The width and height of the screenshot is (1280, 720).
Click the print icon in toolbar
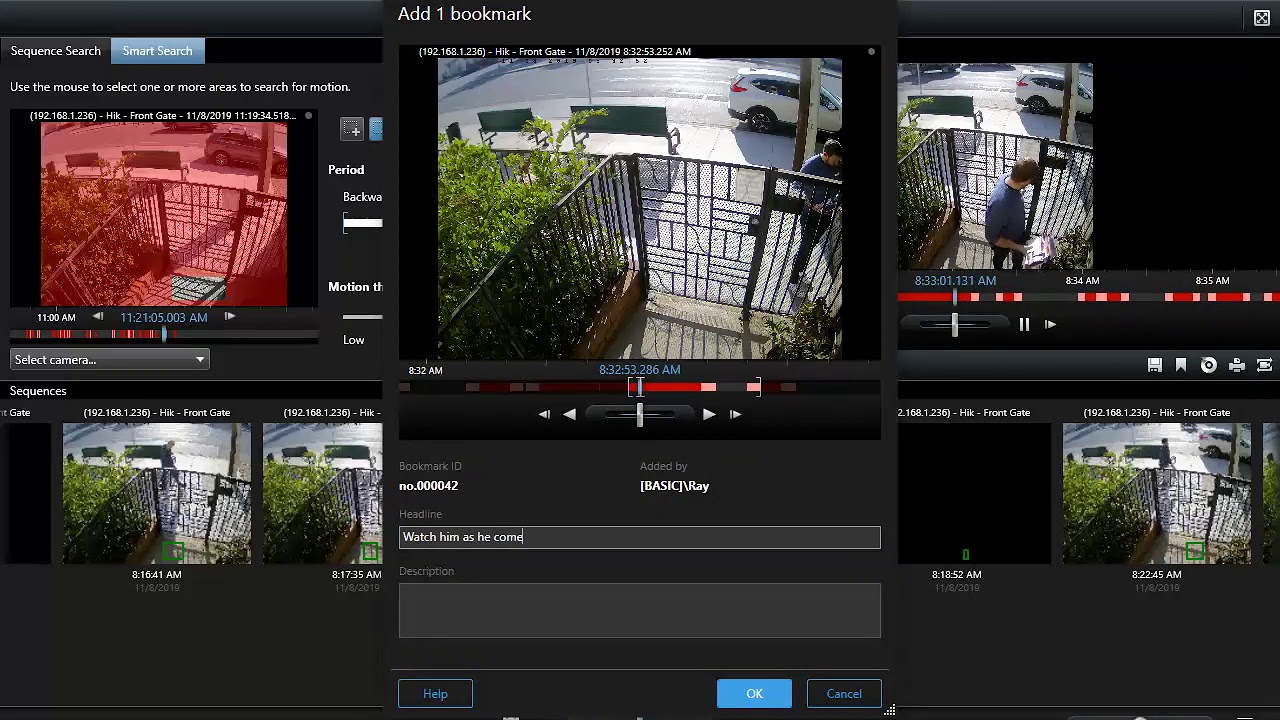point(1237,365)
